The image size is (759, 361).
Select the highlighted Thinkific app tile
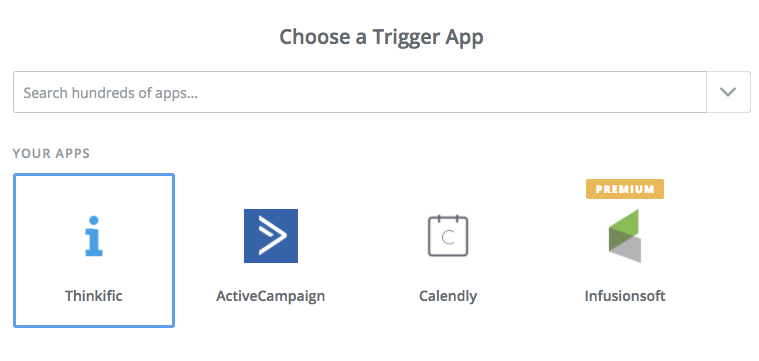point(93,251)
